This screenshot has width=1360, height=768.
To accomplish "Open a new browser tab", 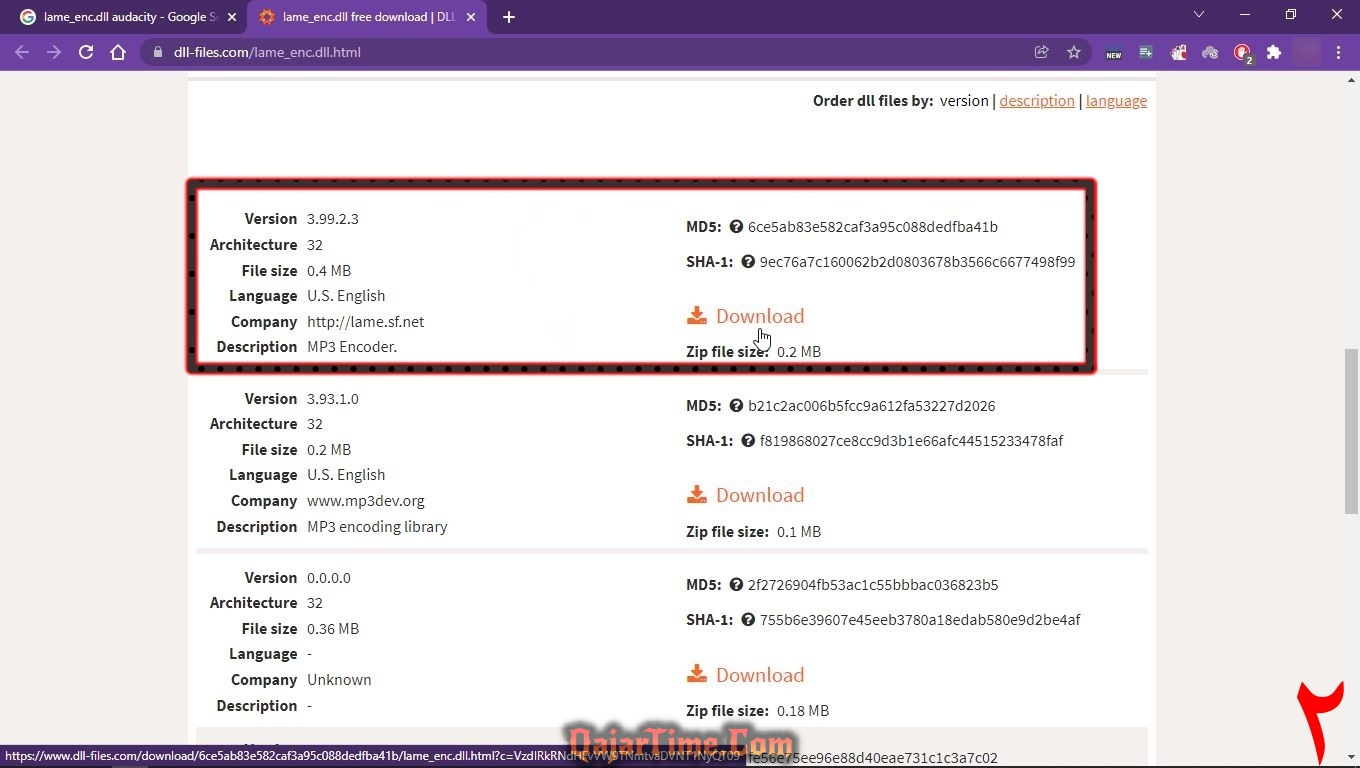I will (x=509, y=17).
